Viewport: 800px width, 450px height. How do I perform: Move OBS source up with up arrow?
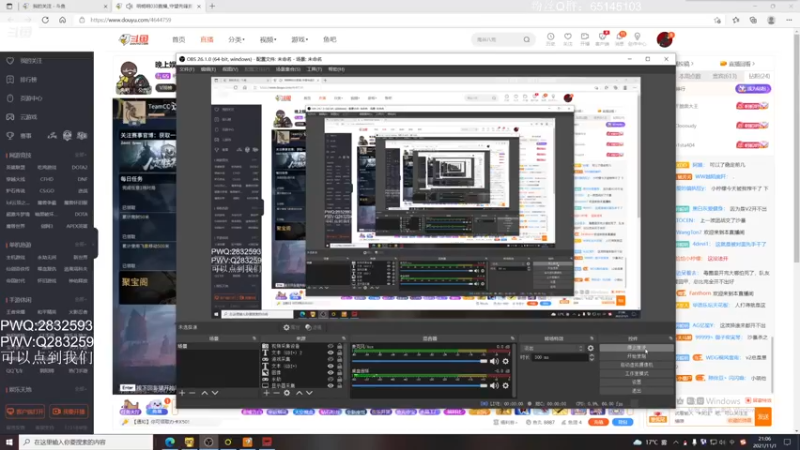pyautogui.click(x=299, y=393)
